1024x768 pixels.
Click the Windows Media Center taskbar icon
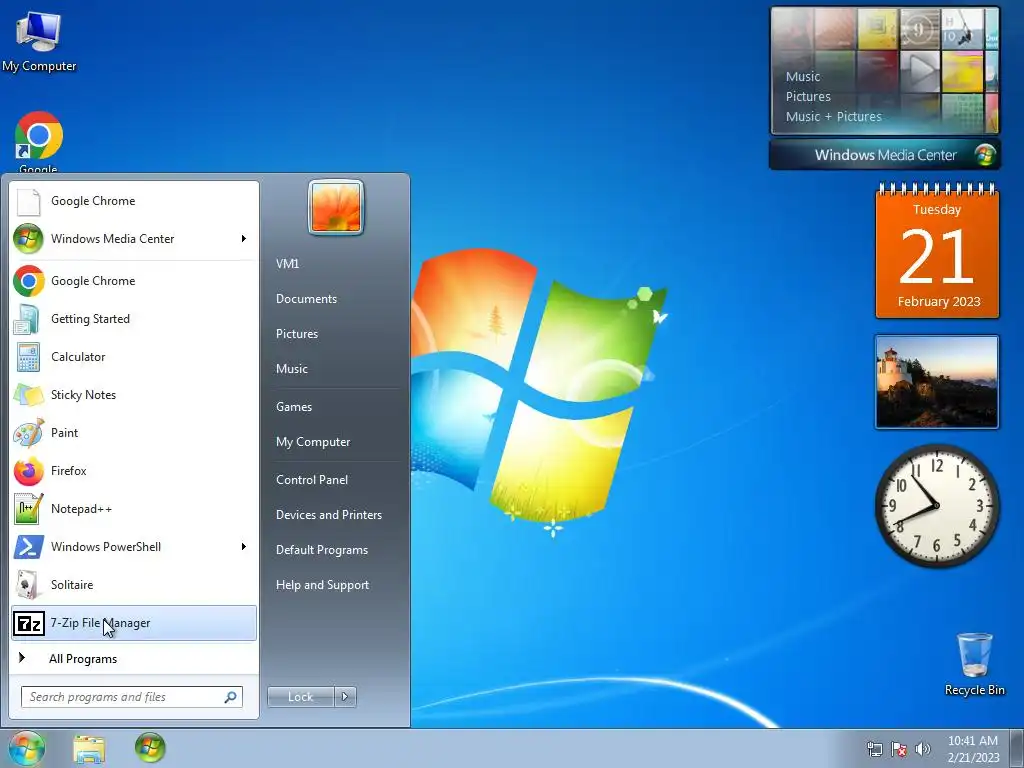click(150, 748)
